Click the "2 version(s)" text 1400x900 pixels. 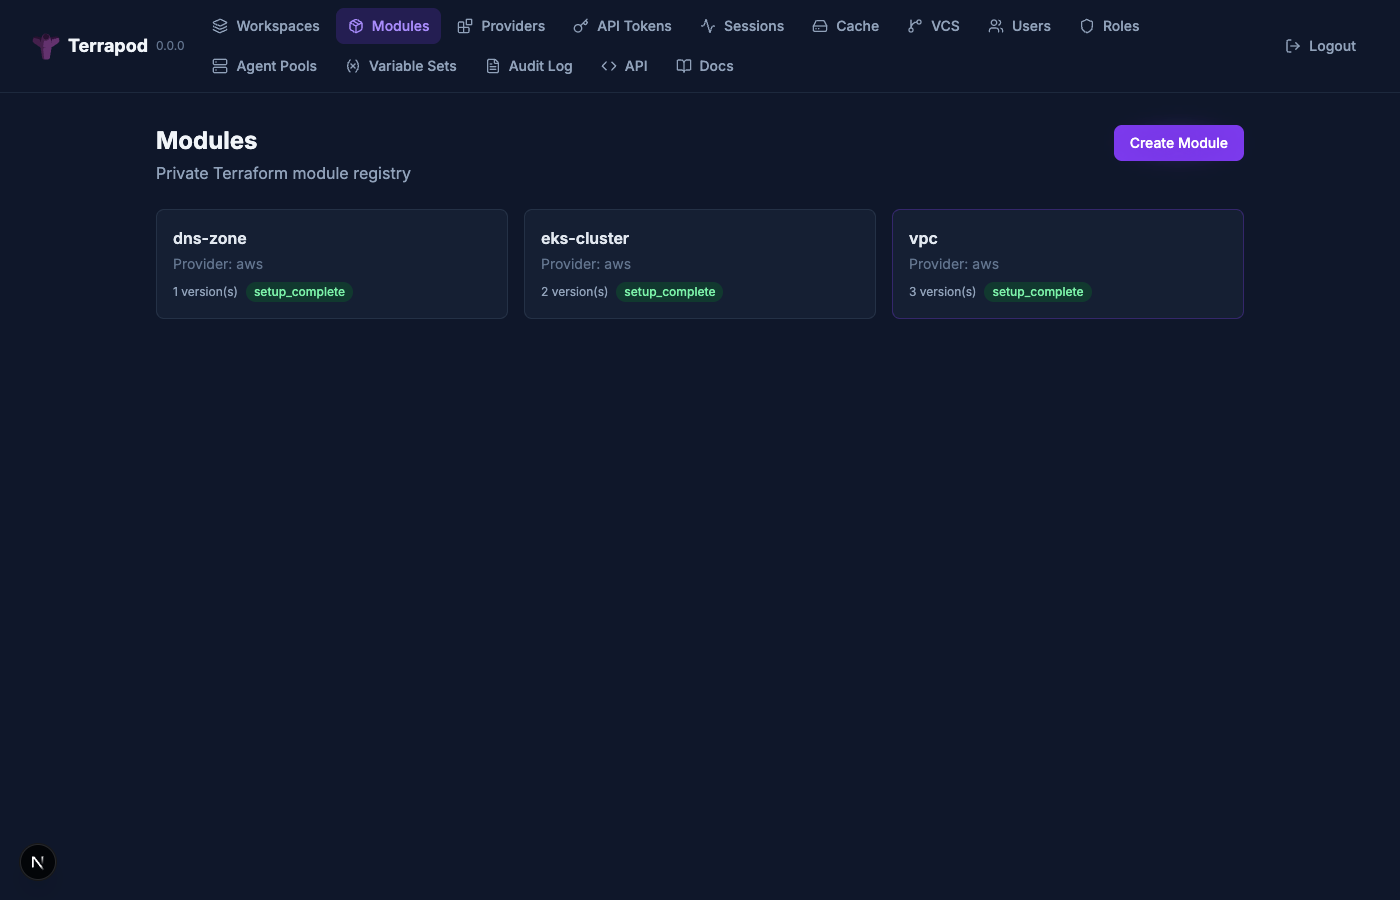click(574, 292)
